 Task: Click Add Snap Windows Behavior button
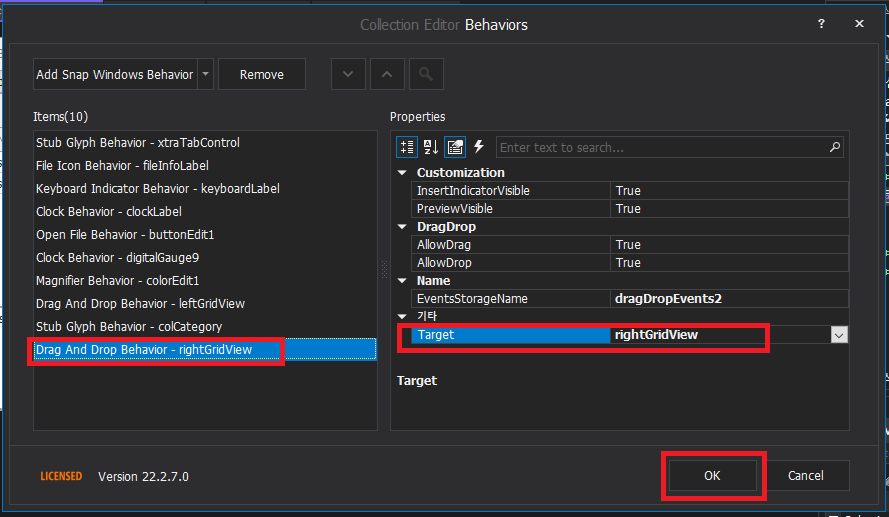coord(115,74)
